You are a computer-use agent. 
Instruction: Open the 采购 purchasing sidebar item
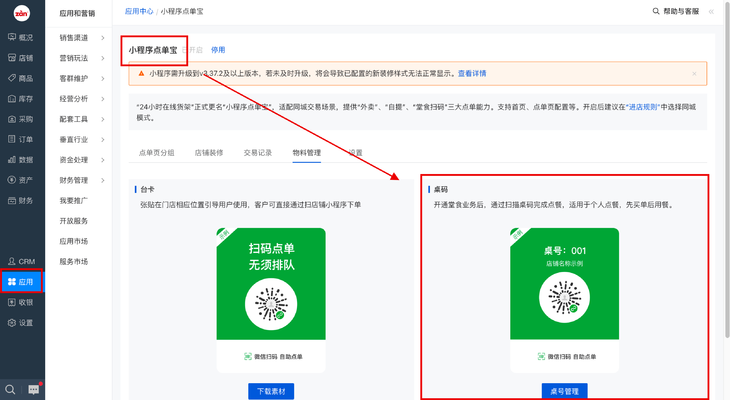click(x=21, y=119)
